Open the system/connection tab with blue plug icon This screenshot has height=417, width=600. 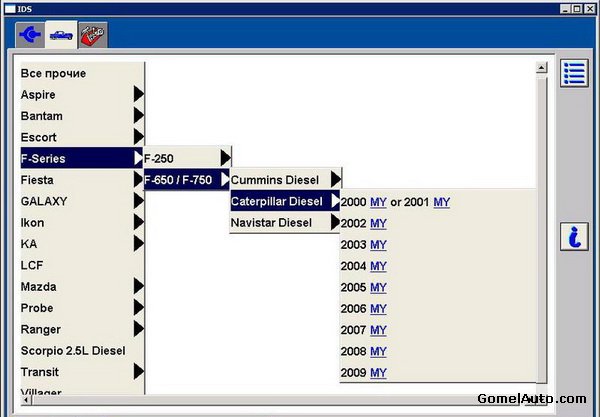[30, 35]
